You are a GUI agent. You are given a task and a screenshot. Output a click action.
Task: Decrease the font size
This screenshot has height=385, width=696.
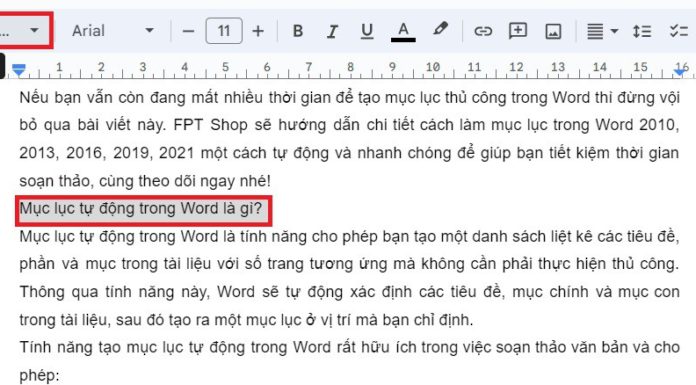click(x=188, y=31)
